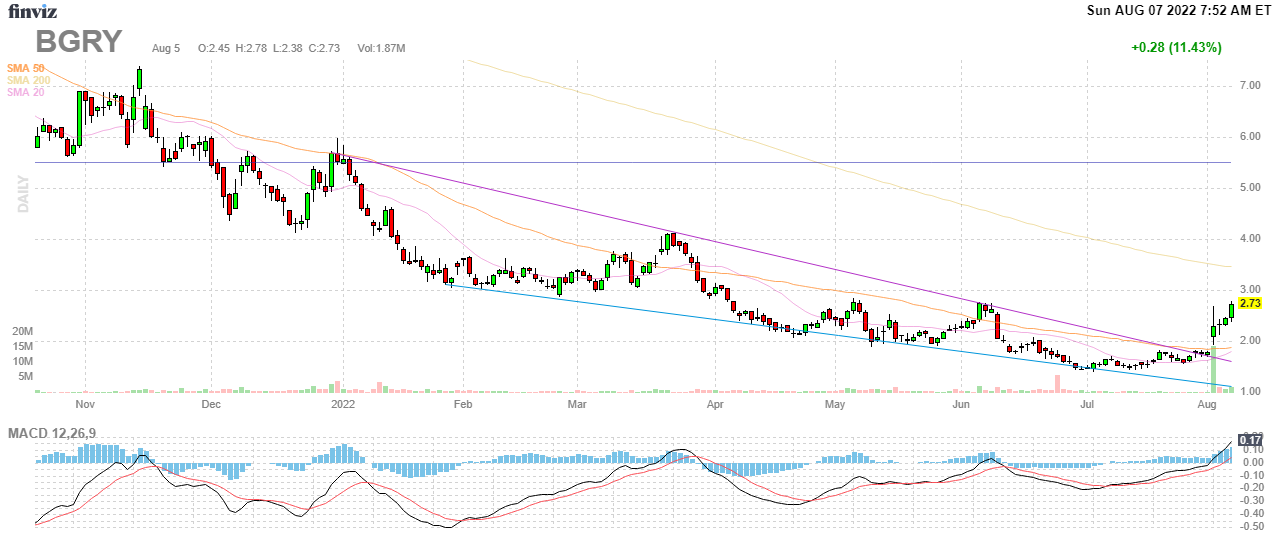Click the 2022 marker on the time axis
The image size is (1280, 542).
(x=343, y=405)
